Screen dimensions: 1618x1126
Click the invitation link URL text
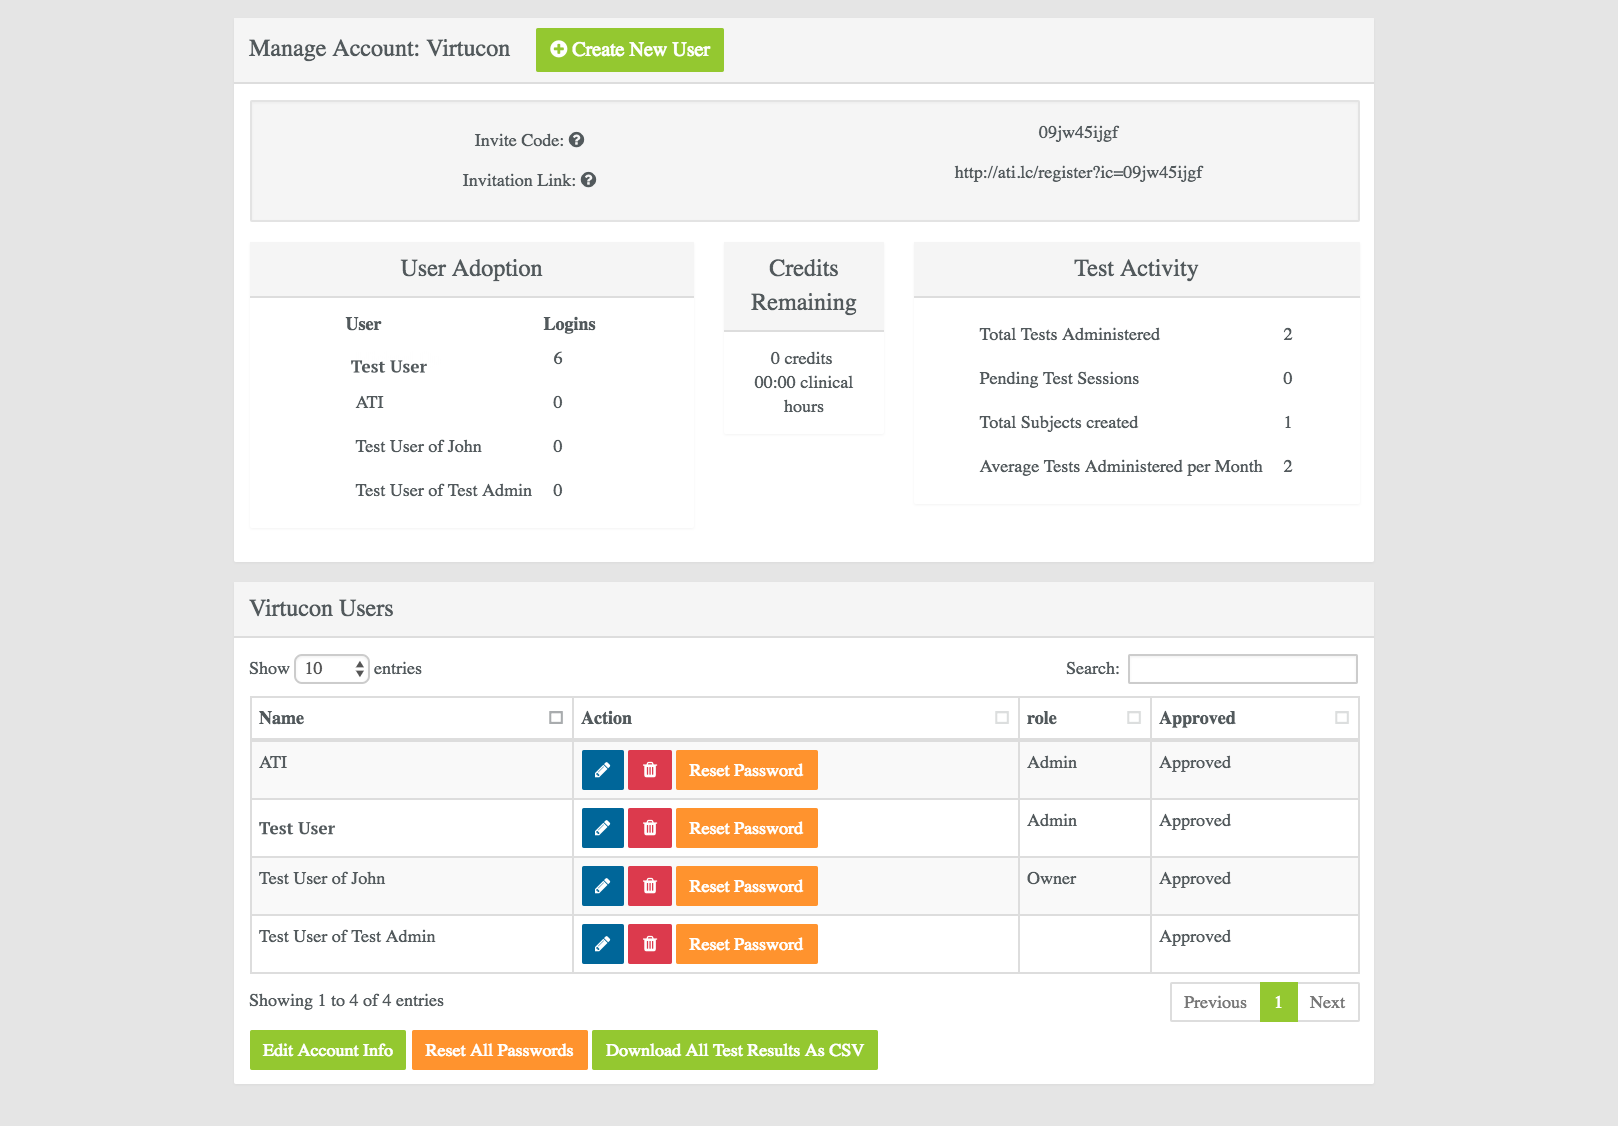[x=1078, y=172]
